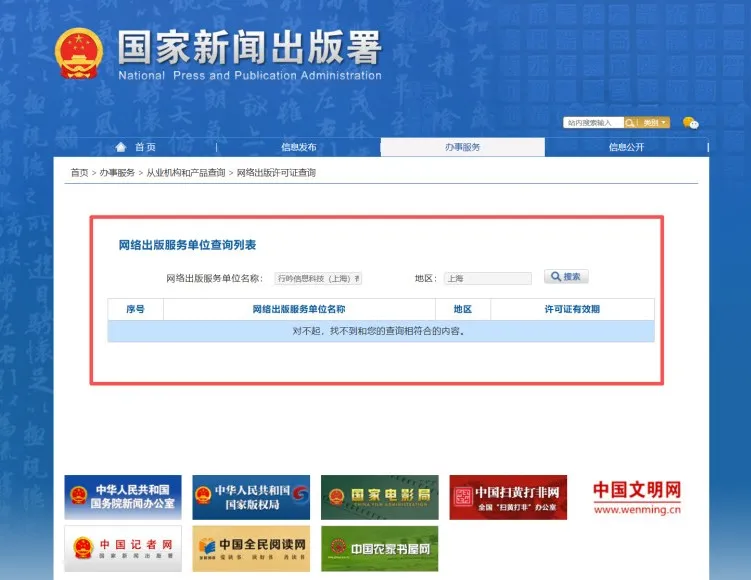Open 国家电影局 banner link

click(380, 497)
